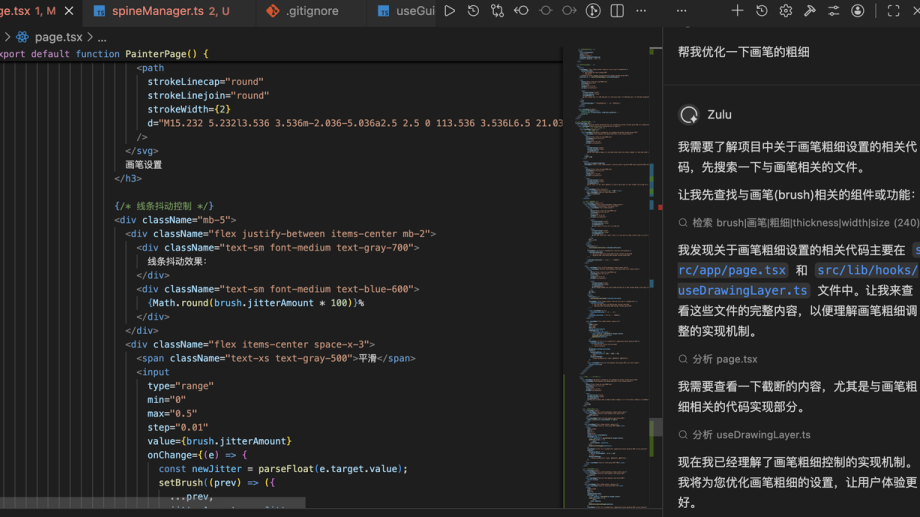Screen dimensions: 920x517
Task: Switch to the .gitignore tab
Action: click(311, 11)
